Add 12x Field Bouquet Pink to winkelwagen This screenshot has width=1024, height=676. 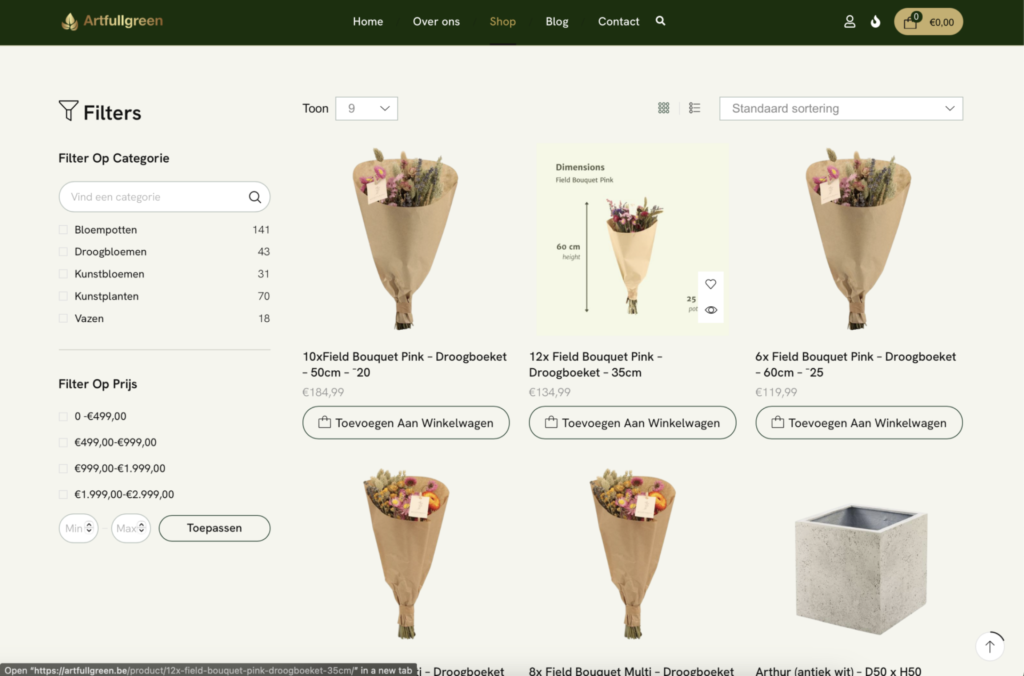coord(632,423)
